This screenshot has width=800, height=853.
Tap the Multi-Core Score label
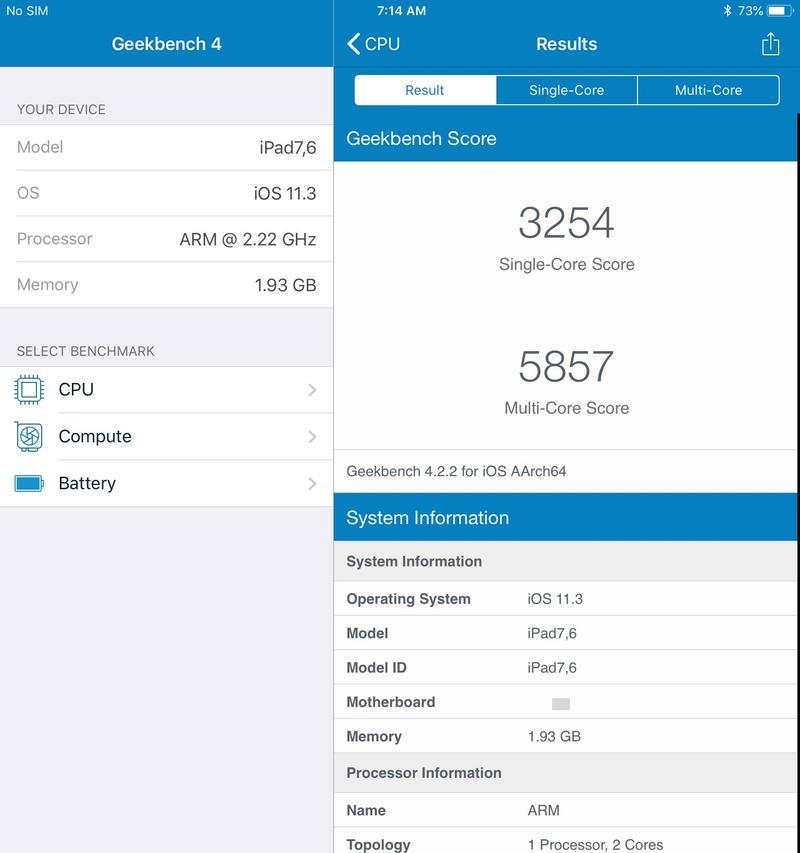[x=567, y=408]
